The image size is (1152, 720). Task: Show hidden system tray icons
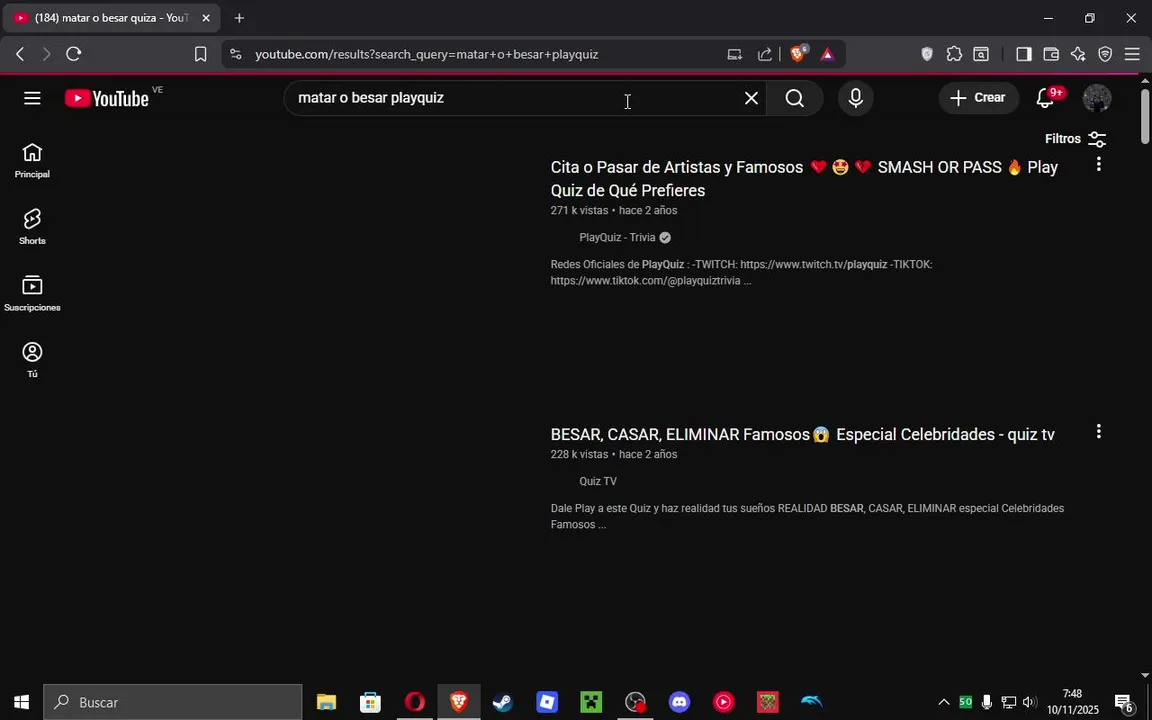(x=944, y=702)
